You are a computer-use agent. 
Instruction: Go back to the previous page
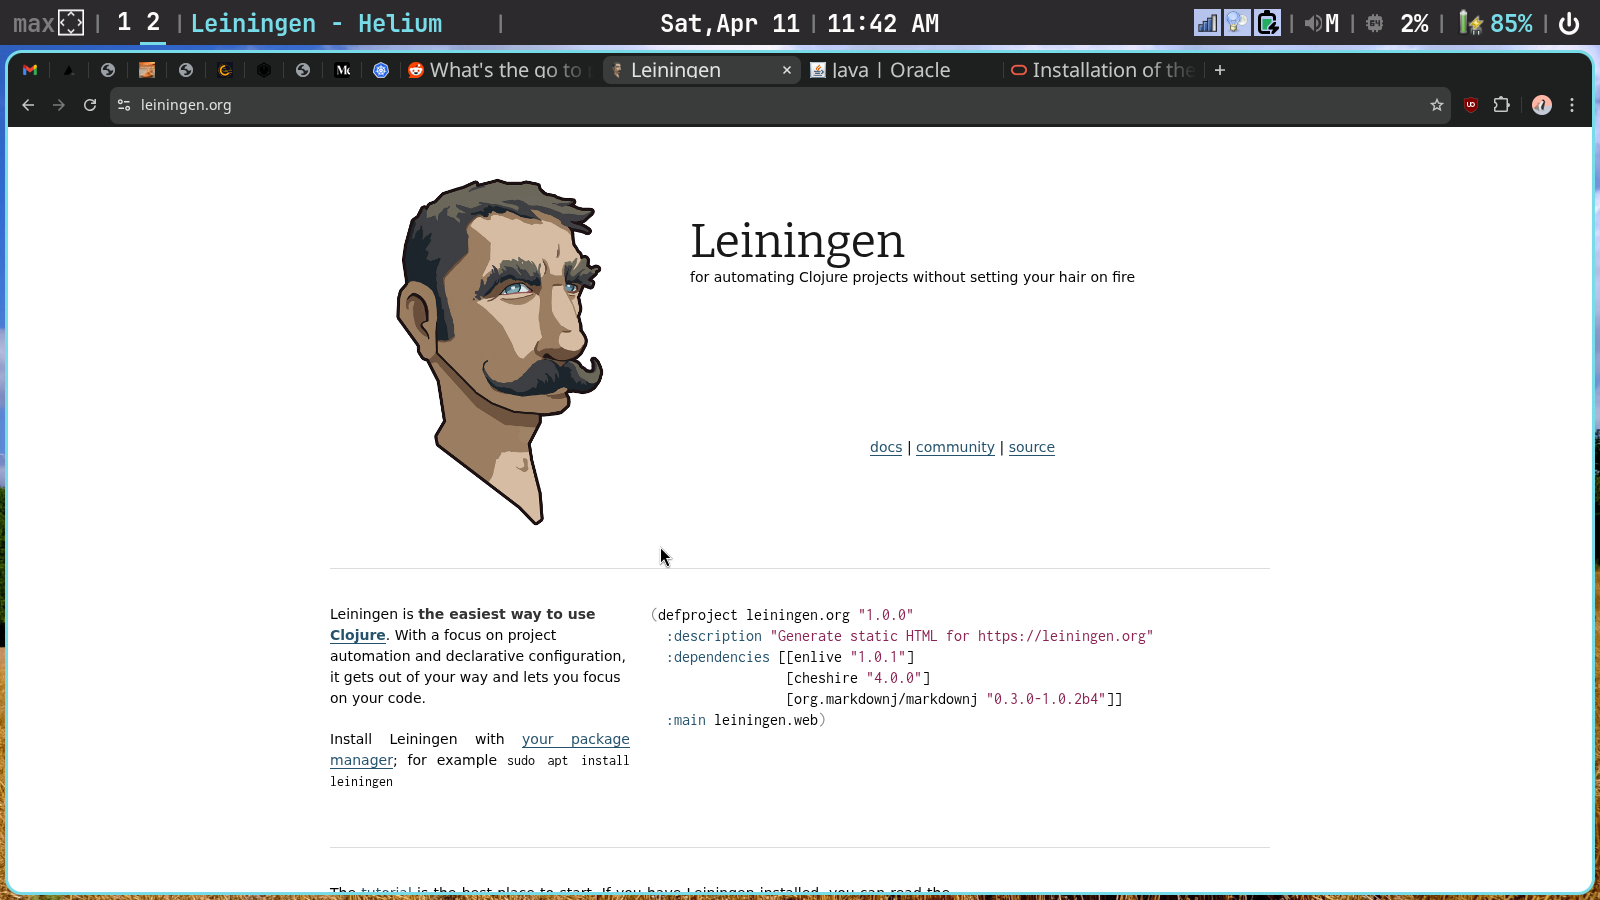click(28, 105)
